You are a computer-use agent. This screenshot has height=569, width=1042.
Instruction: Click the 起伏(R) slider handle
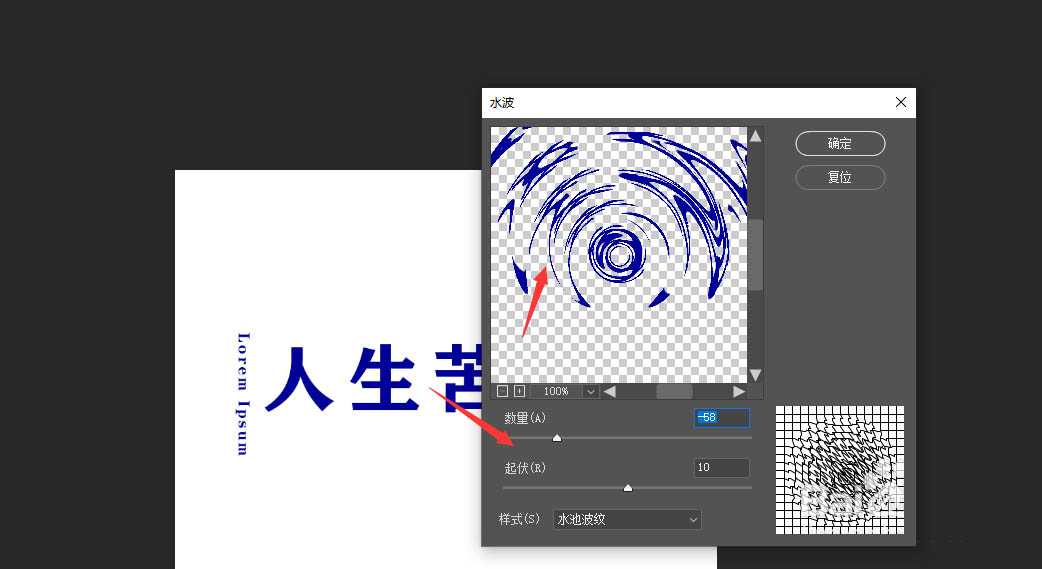pyautogui.click(x=627, y=488)
